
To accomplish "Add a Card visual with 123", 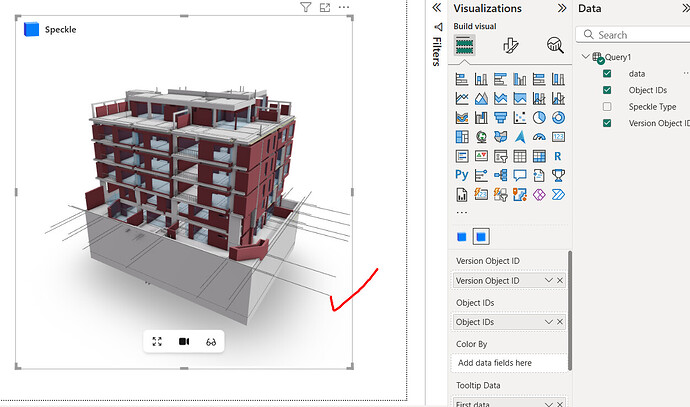I will click(x=558, y=137).
